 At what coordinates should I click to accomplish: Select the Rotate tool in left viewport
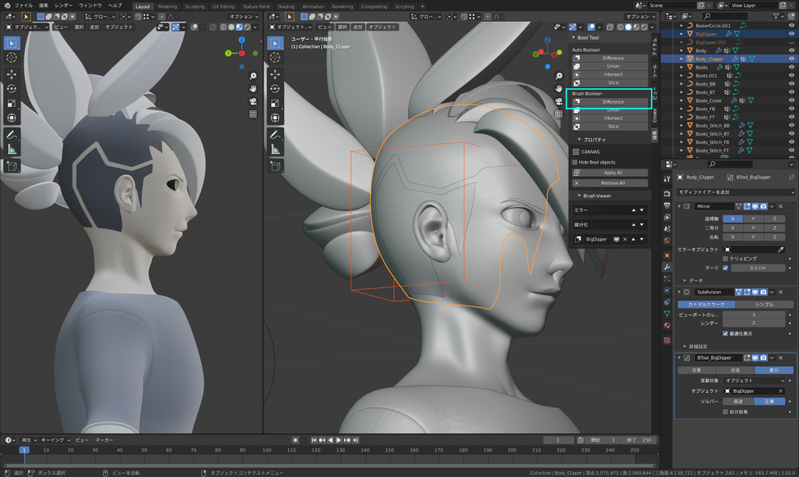[12, 89]
